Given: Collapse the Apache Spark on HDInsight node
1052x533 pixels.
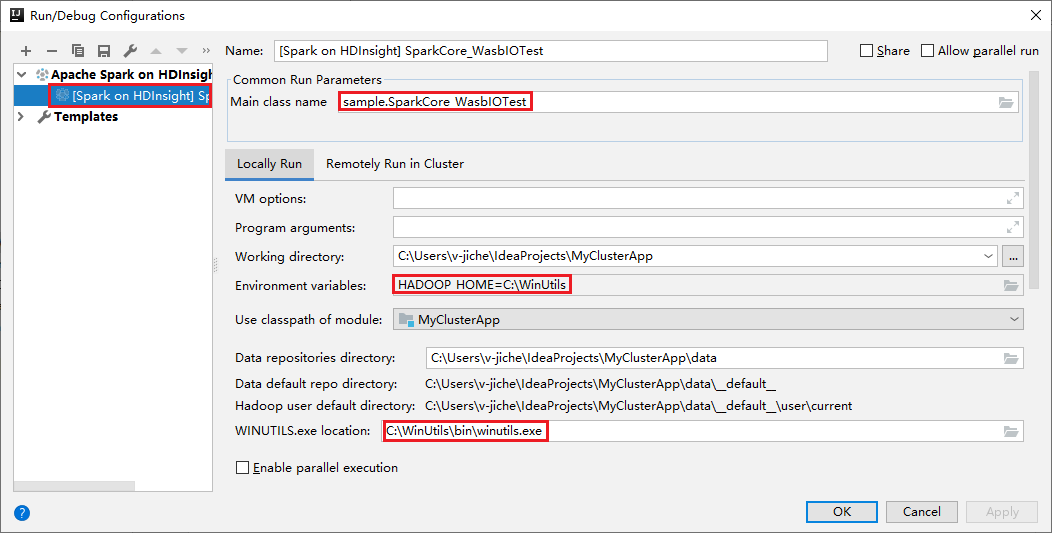Looking at the screenshot, I should point(22,74).
